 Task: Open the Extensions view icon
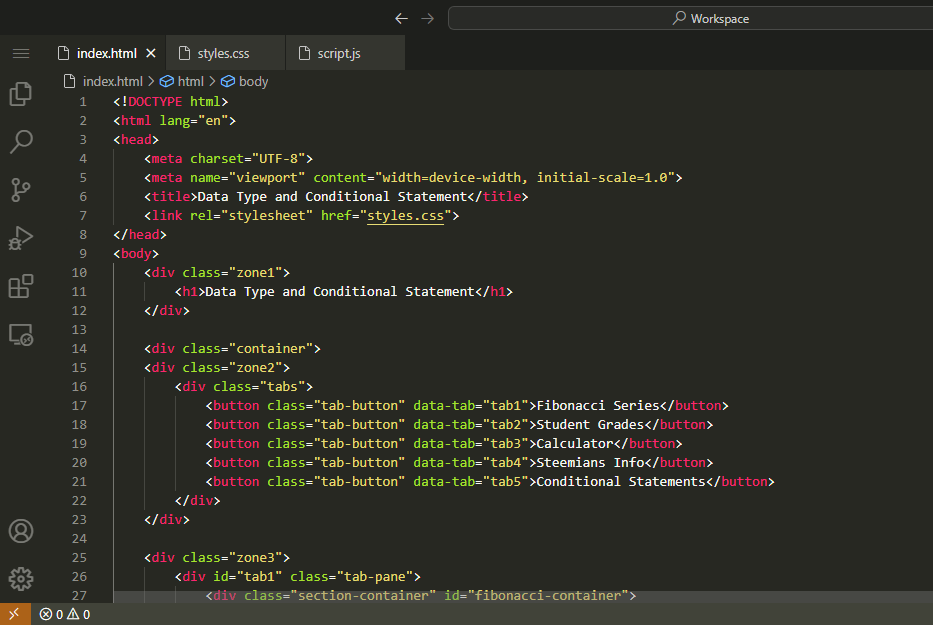click(x=21, y=287)
